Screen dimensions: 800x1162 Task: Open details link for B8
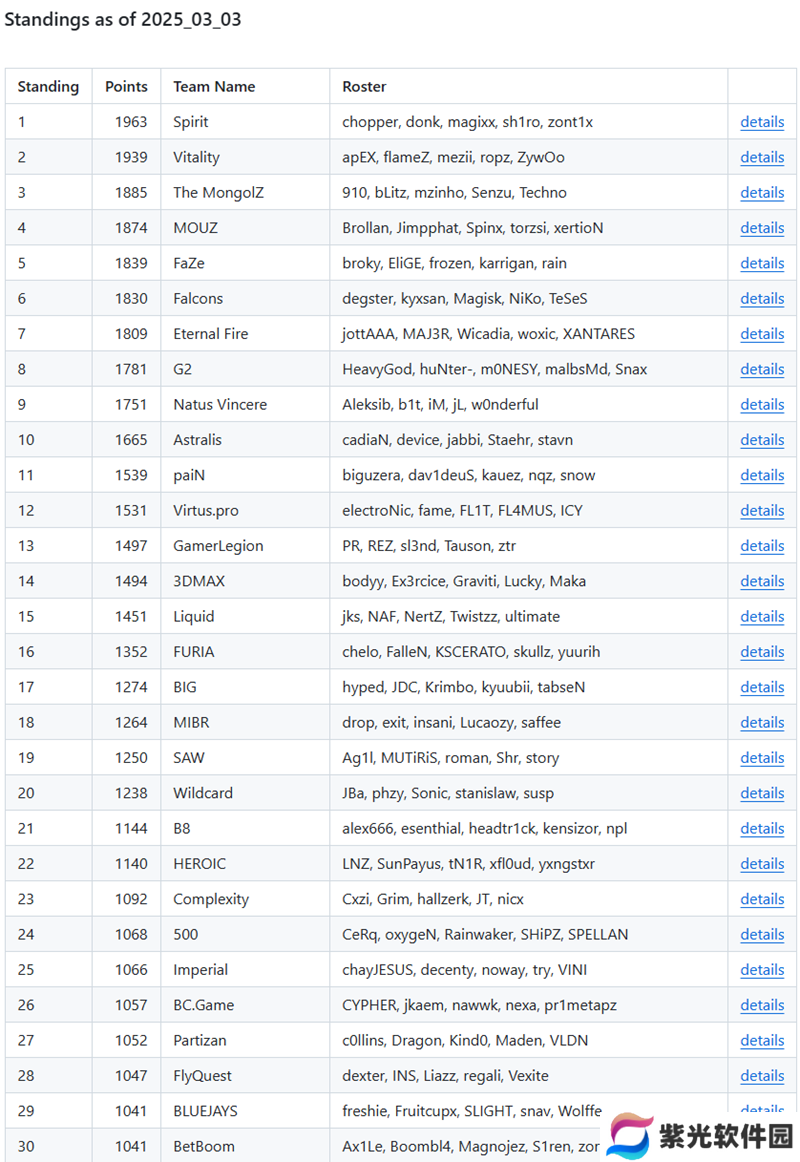[x=761, y=829]
